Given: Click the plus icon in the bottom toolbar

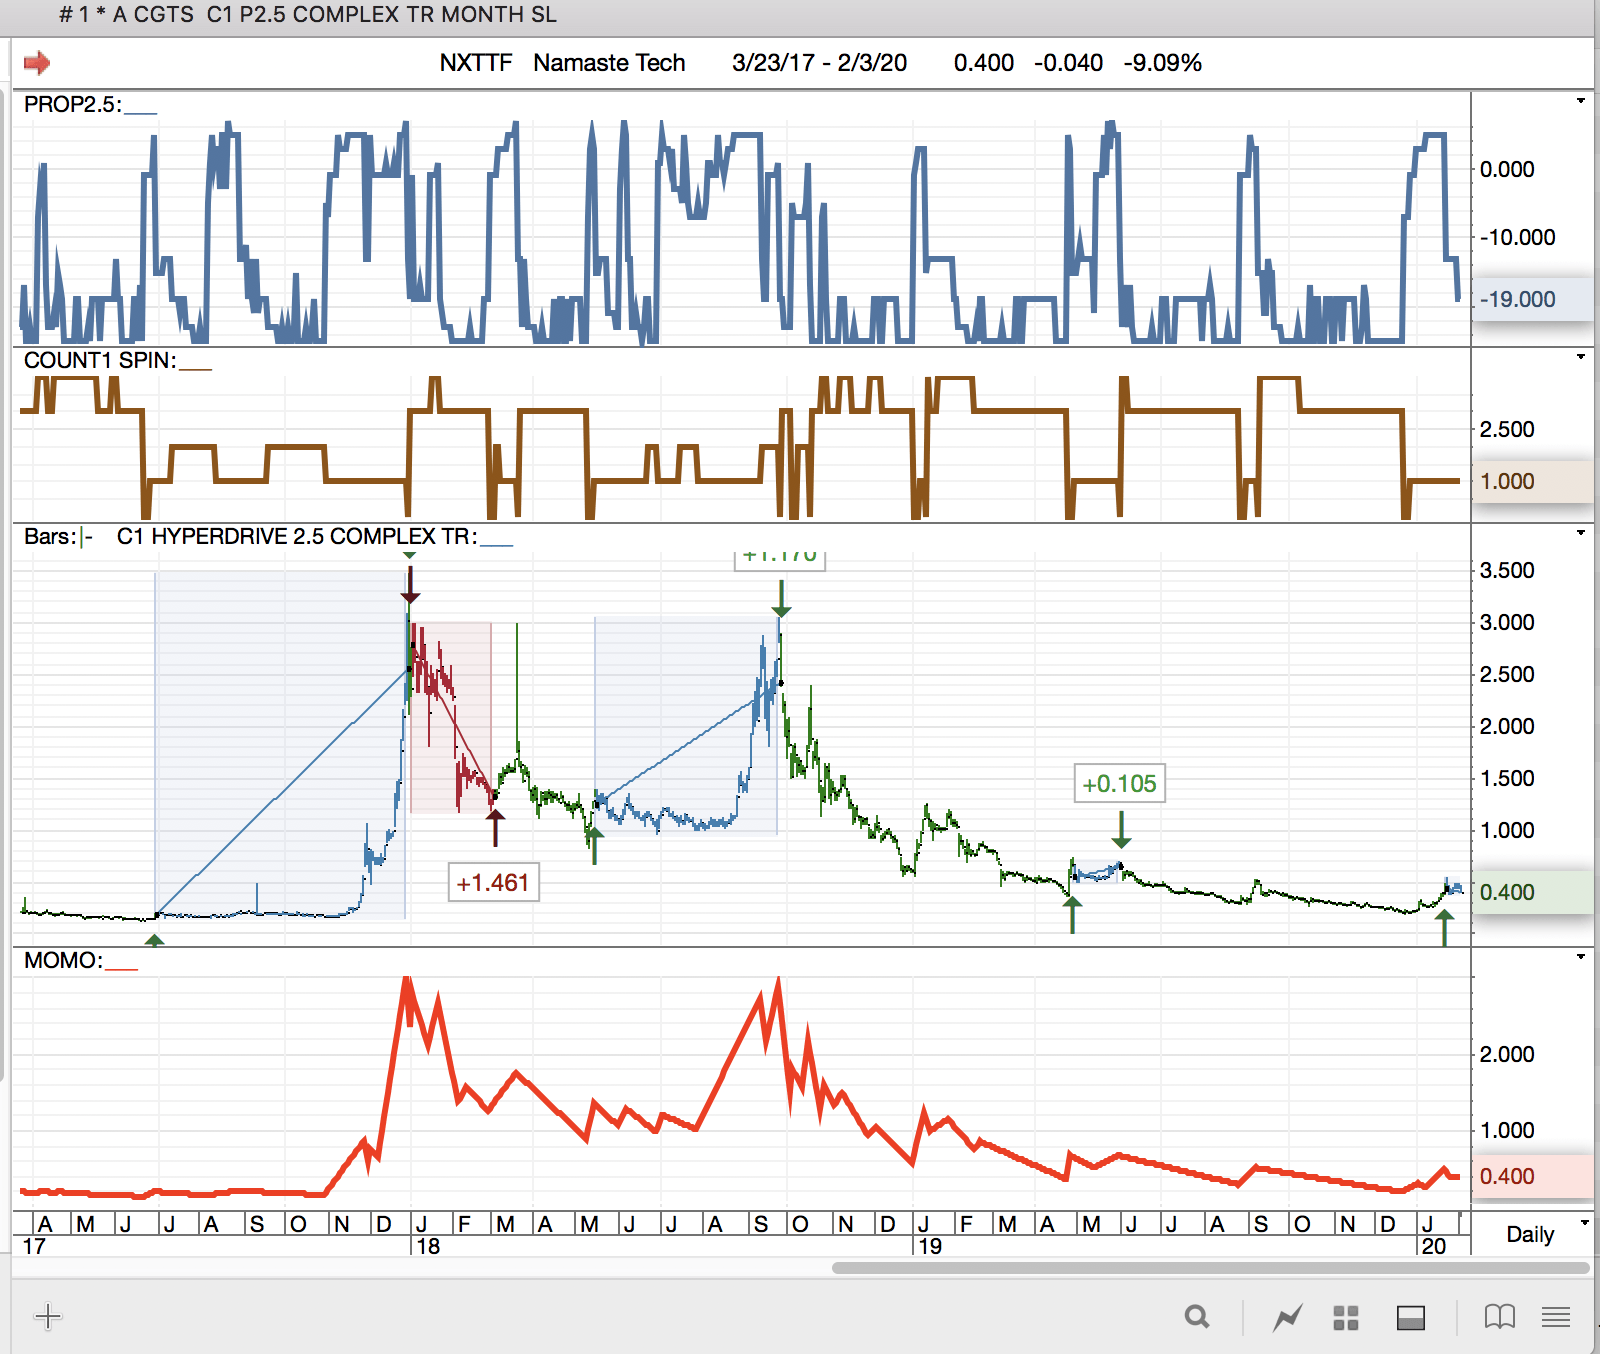Looking at the screenshot, I should (x=48, y=1316).
